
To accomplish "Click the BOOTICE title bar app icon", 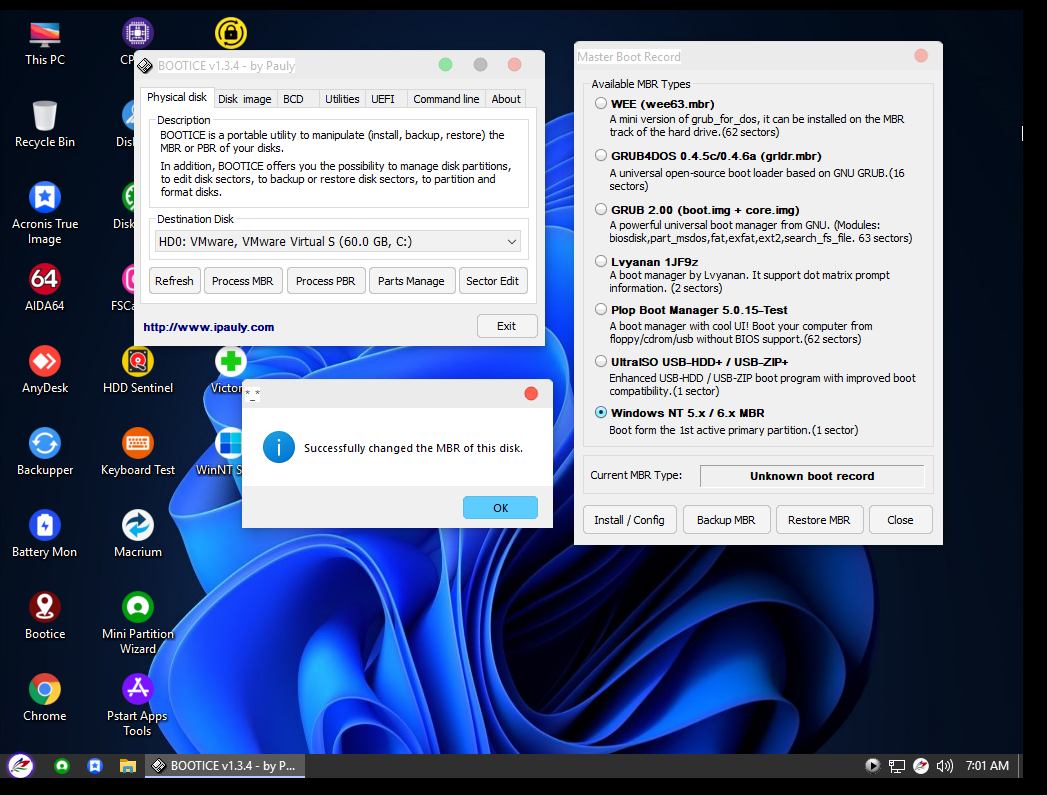I will click(x=145, y=65).
